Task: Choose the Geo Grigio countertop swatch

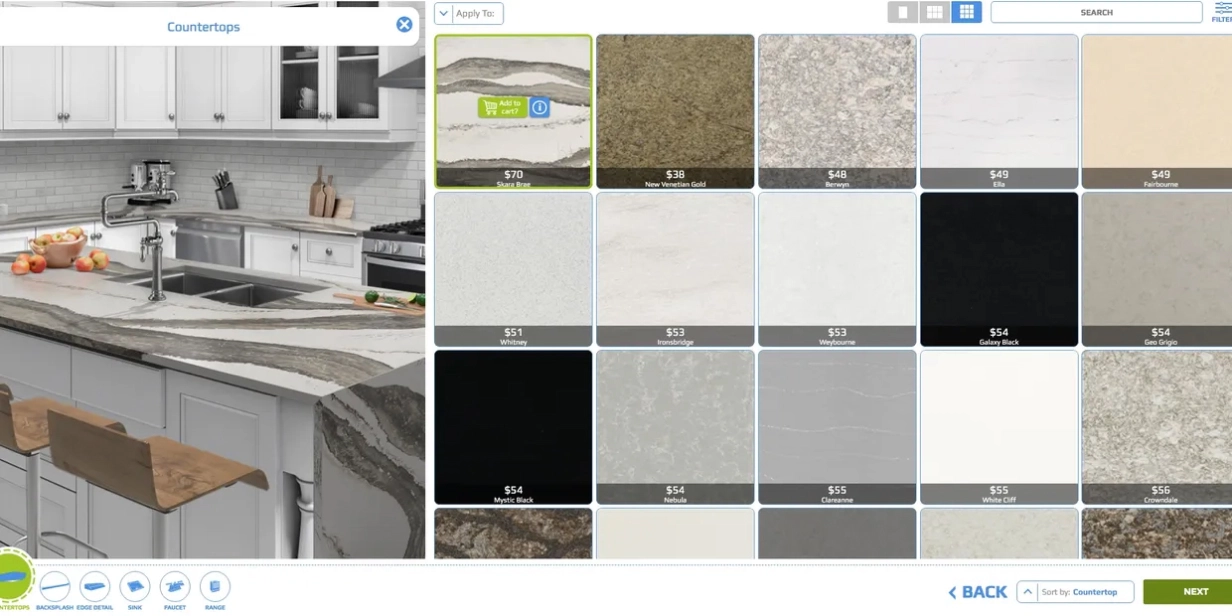Action: point(1157,269)
